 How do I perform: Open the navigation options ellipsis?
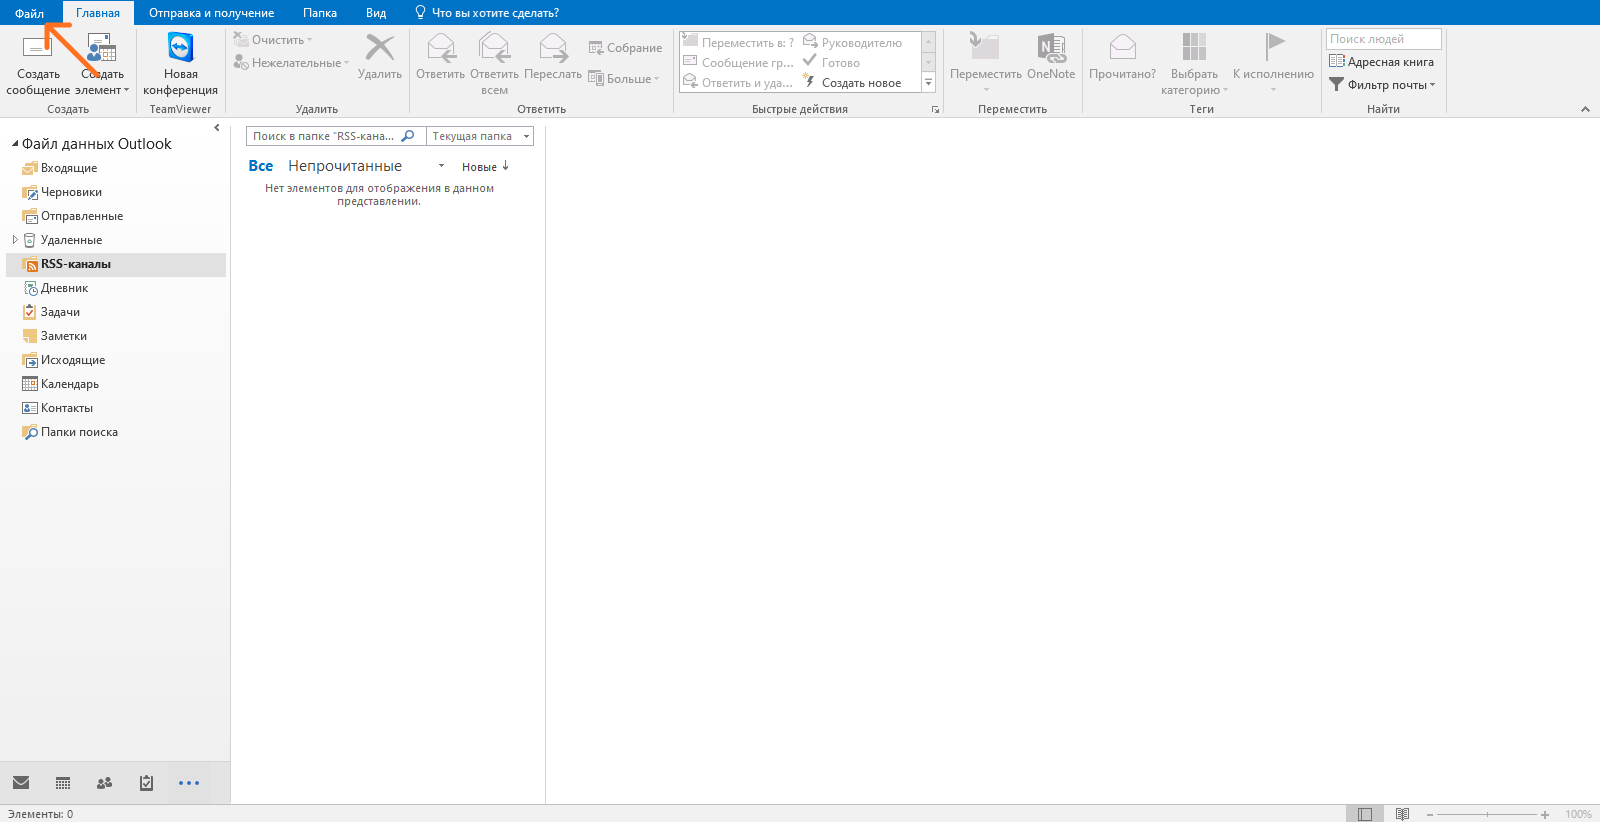click(x=189, y=783)
